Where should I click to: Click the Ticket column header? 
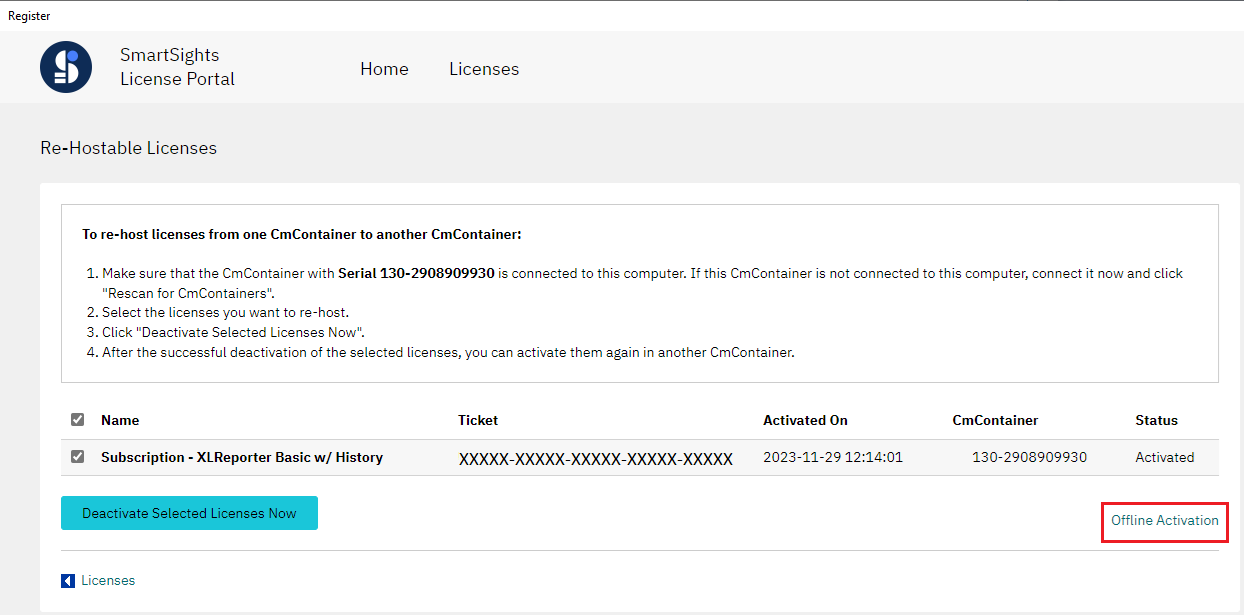coord(478,420)
